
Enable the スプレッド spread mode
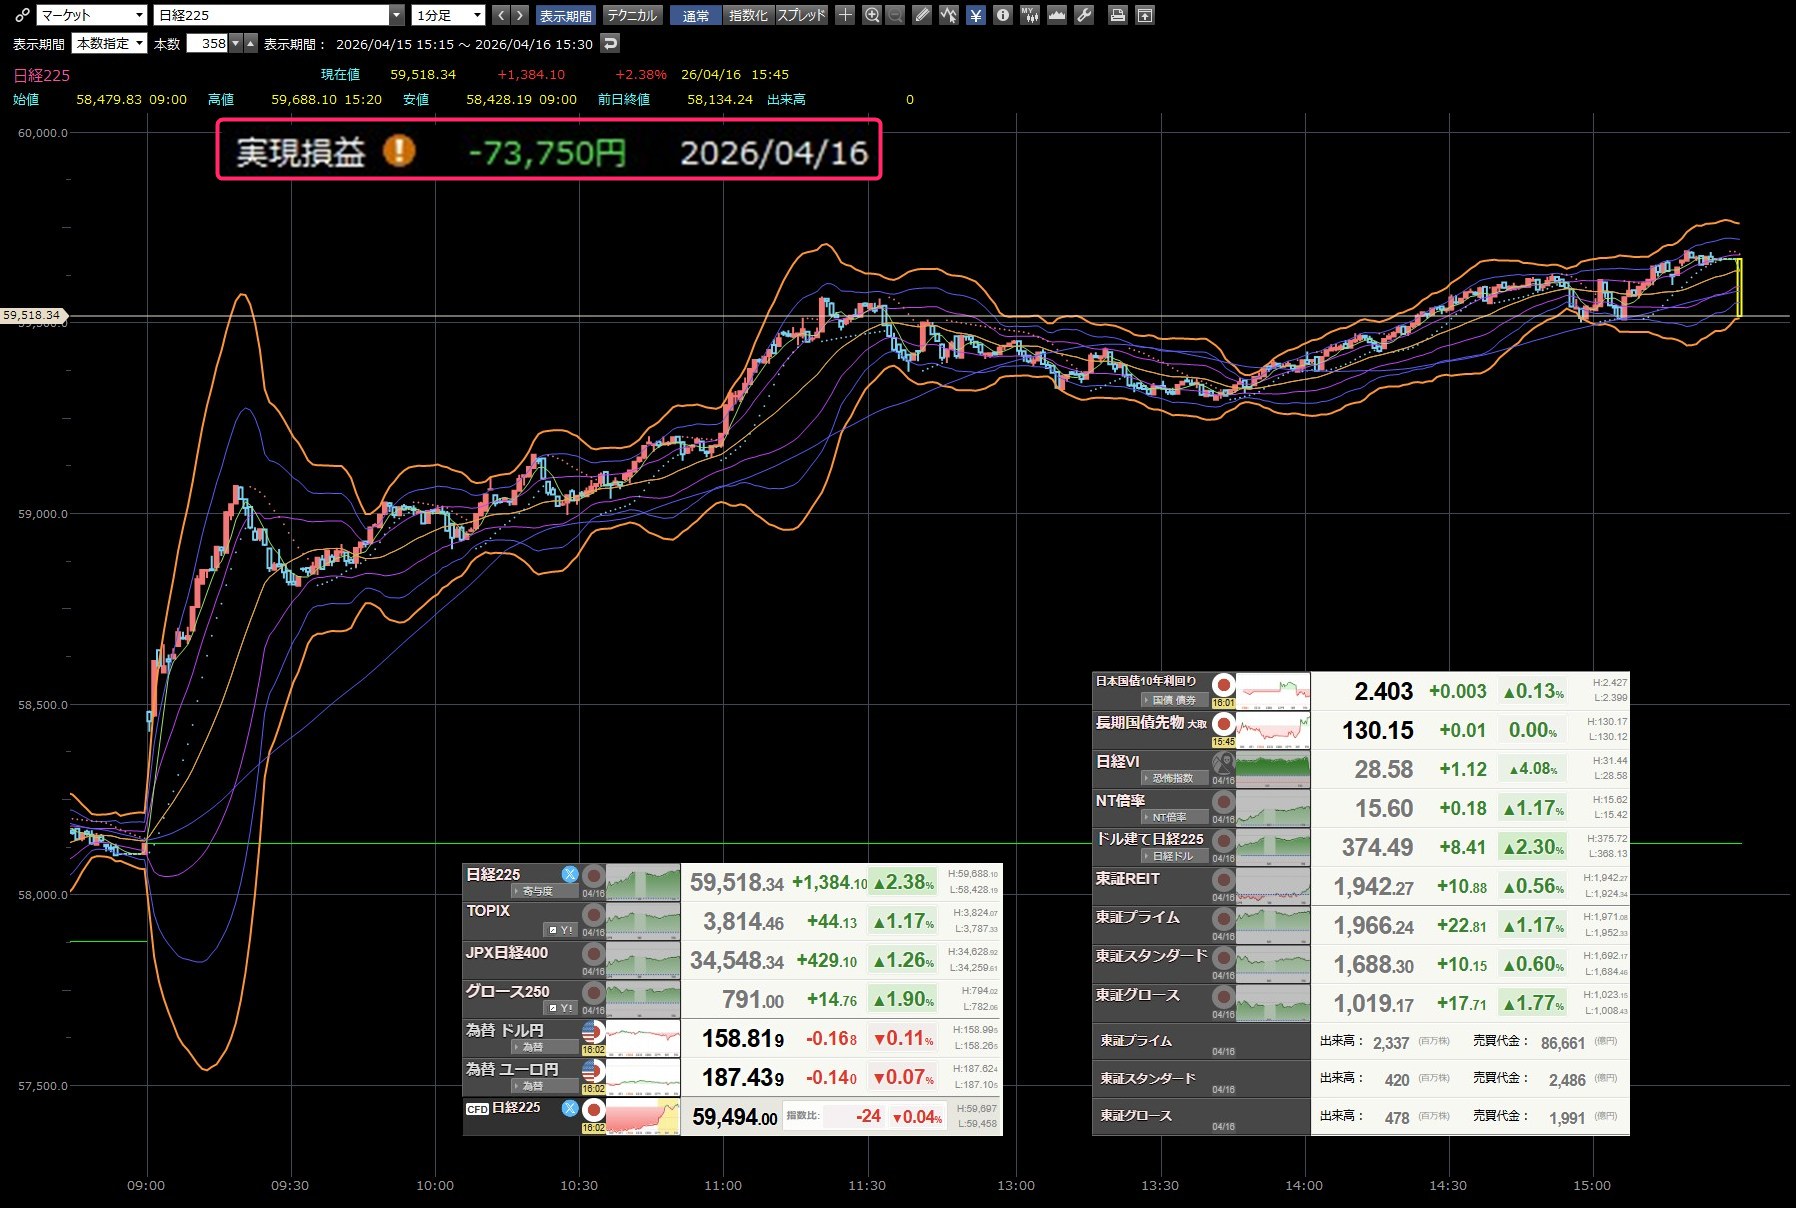(801, 15)
